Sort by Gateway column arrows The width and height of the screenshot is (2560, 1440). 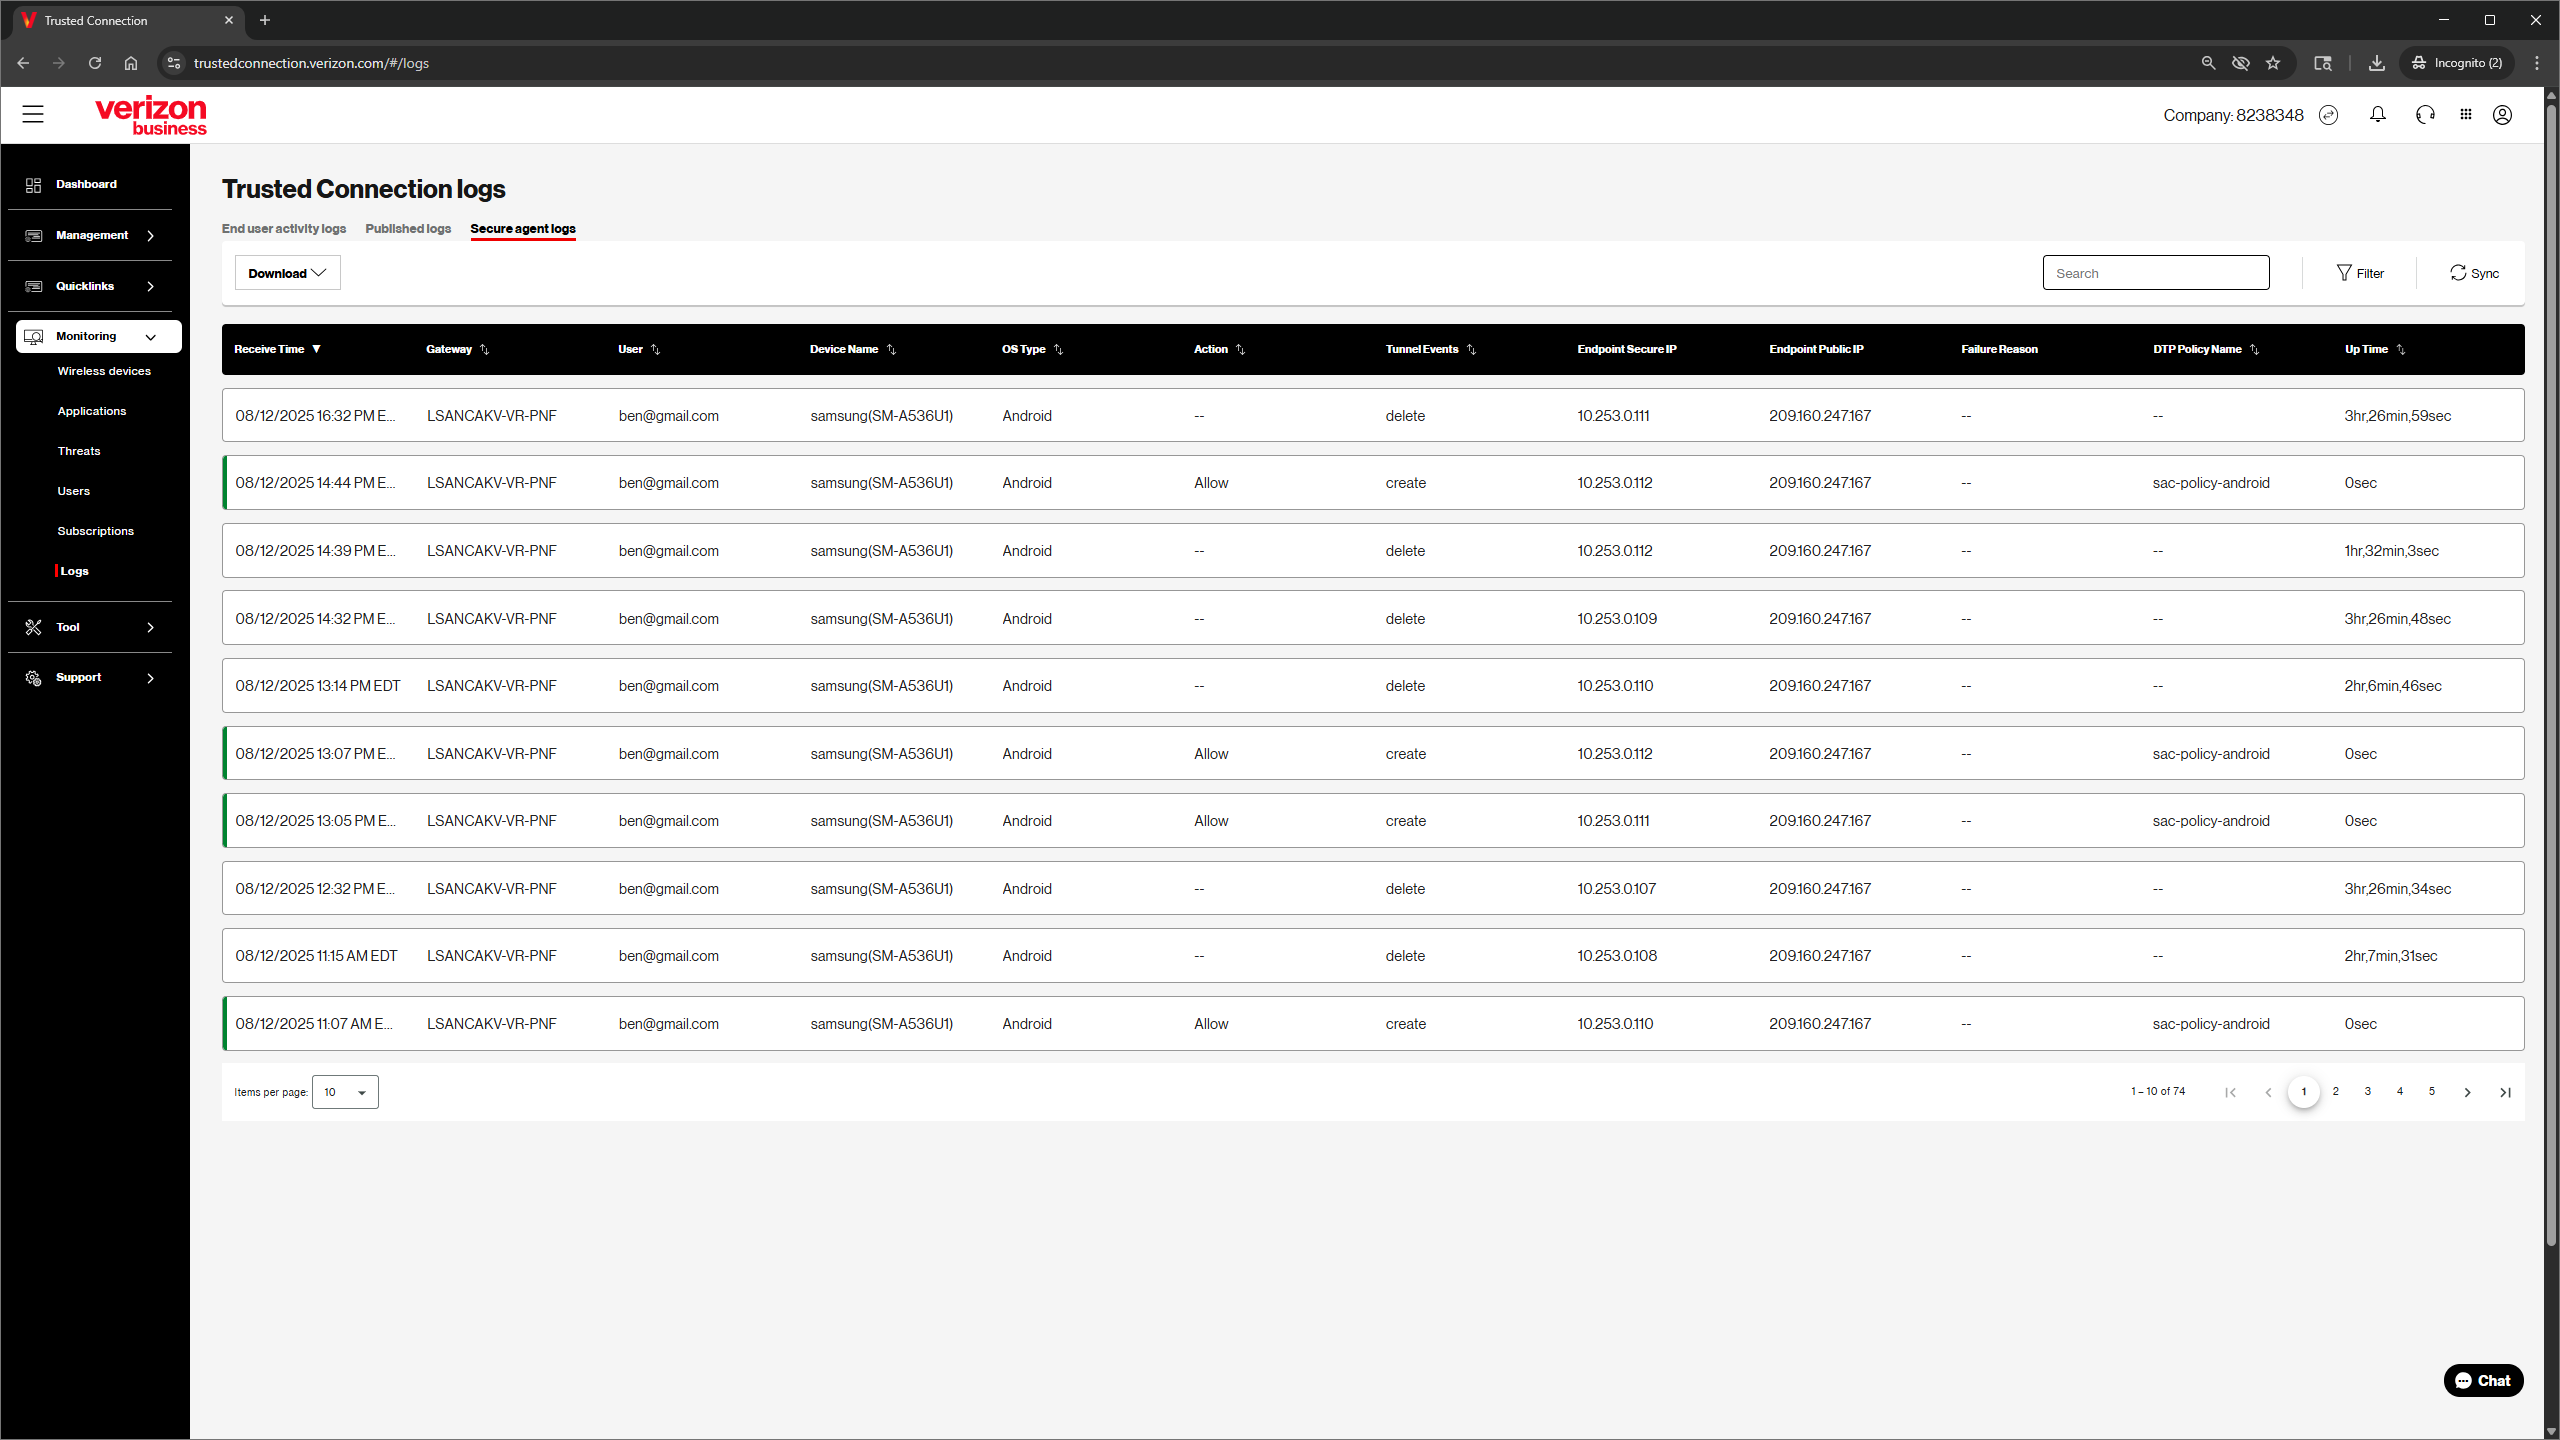tap(485, 350)
